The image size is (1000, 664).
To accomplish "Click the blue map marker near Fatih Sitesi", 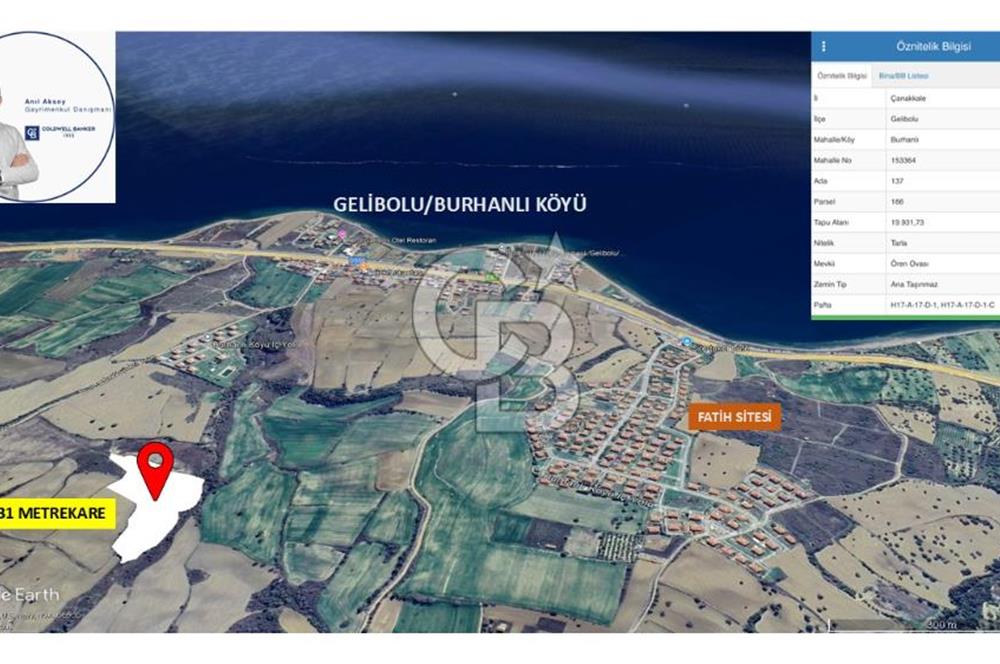I will click(x=686, y=342).
